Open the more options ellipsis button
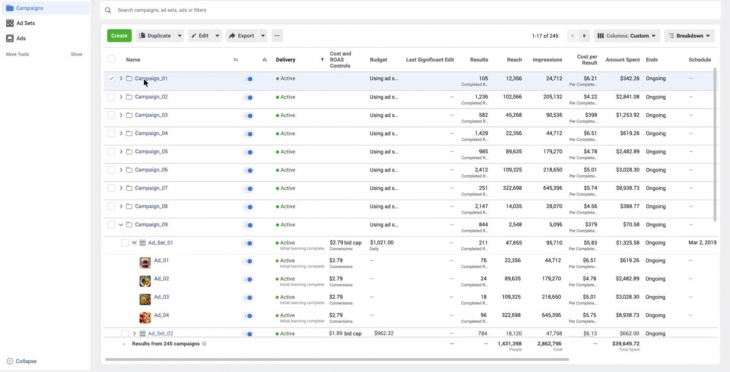Image resolution: width=730 pixels, height=372 pixels. coord(277,35)
